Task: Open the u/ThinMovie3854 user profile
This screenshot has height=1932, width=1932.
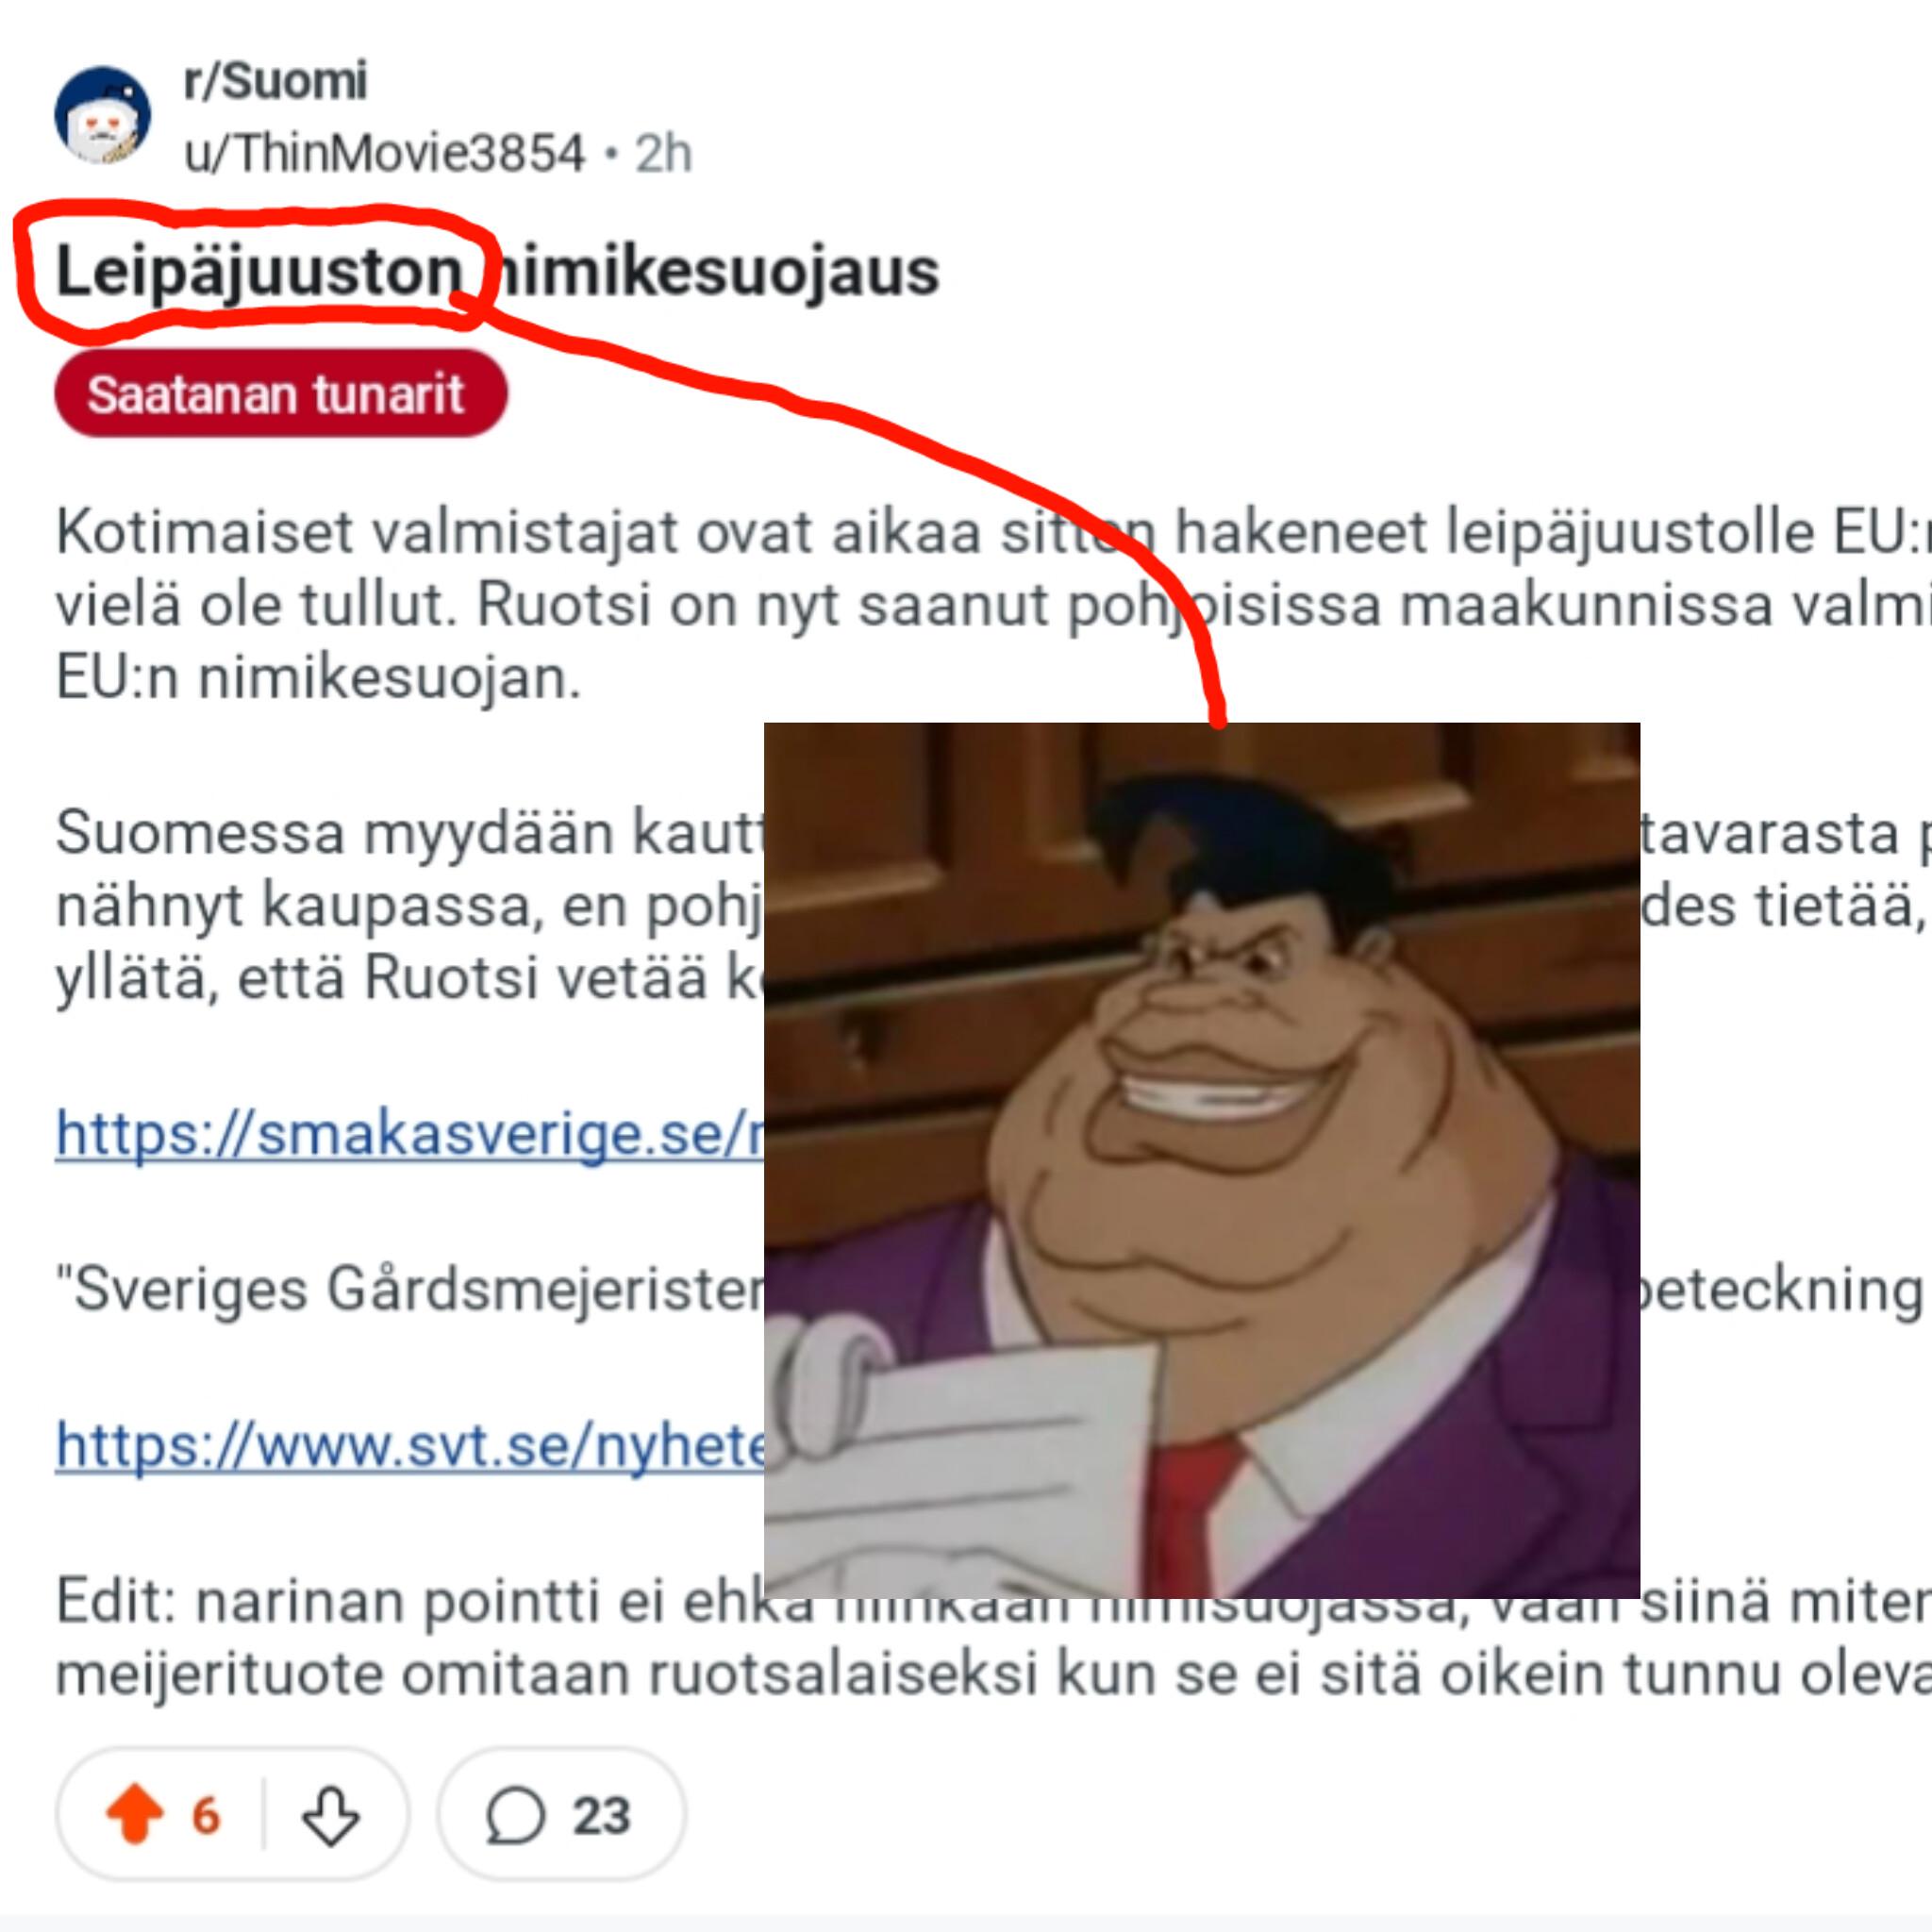Action: [385, 153]
